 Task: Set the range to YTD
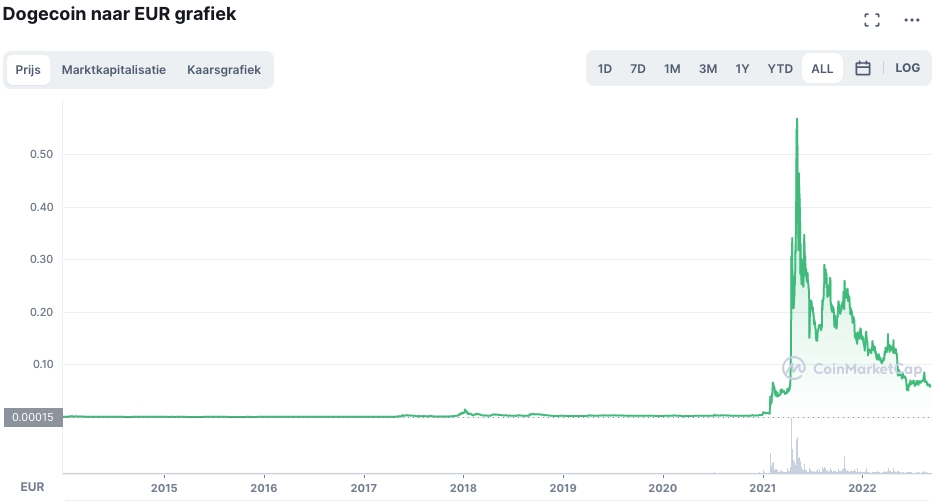(x=780, y=69)
